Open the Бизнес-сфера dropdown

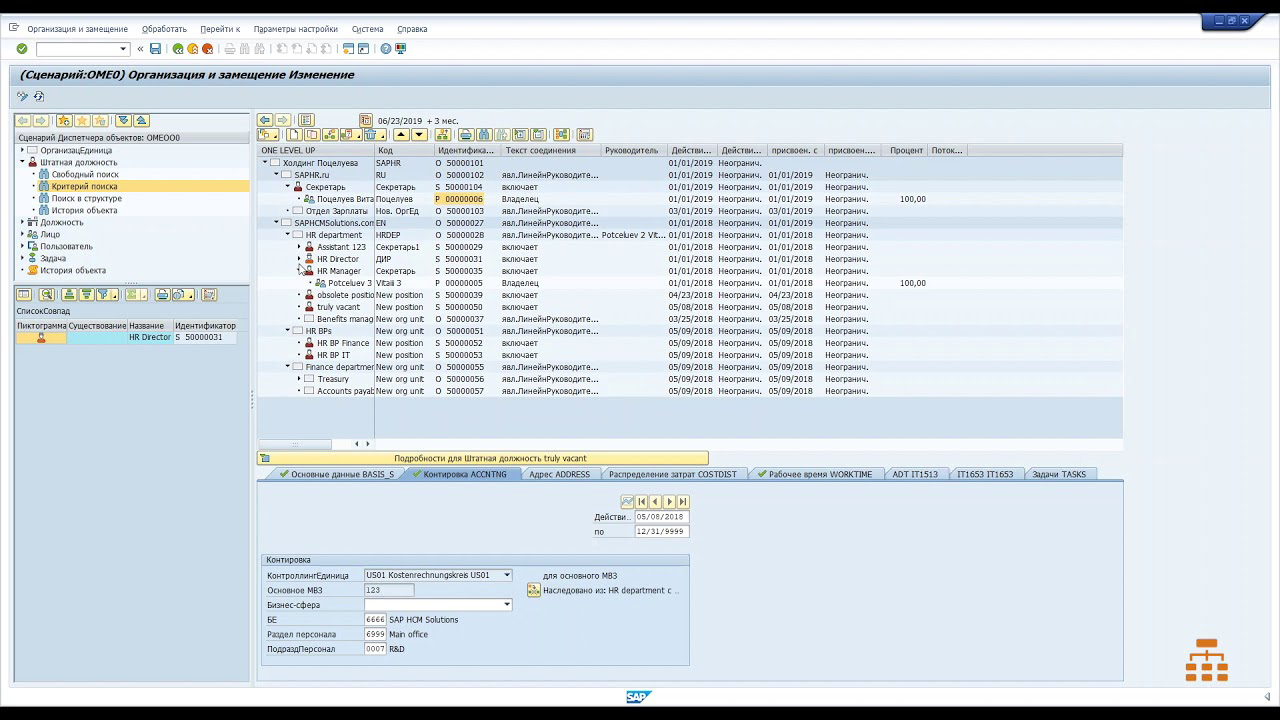[x=507, y=605]
